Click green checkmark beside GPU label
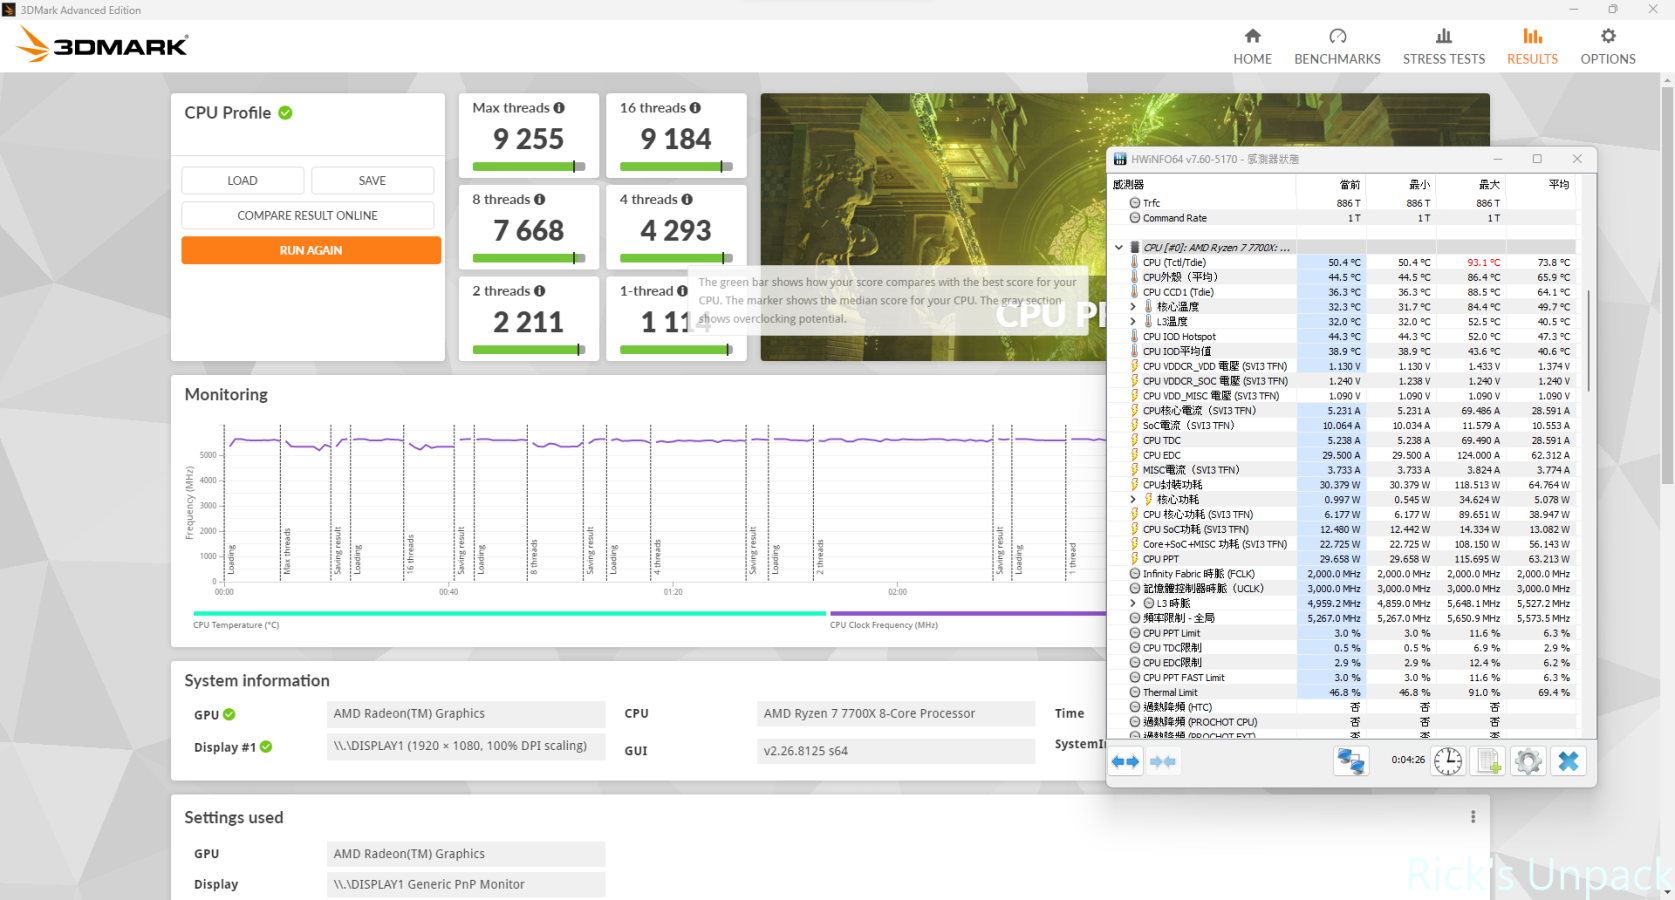The height and width of the screenshot is (900, 1675). pyautogui.click(x=229, y=714)
